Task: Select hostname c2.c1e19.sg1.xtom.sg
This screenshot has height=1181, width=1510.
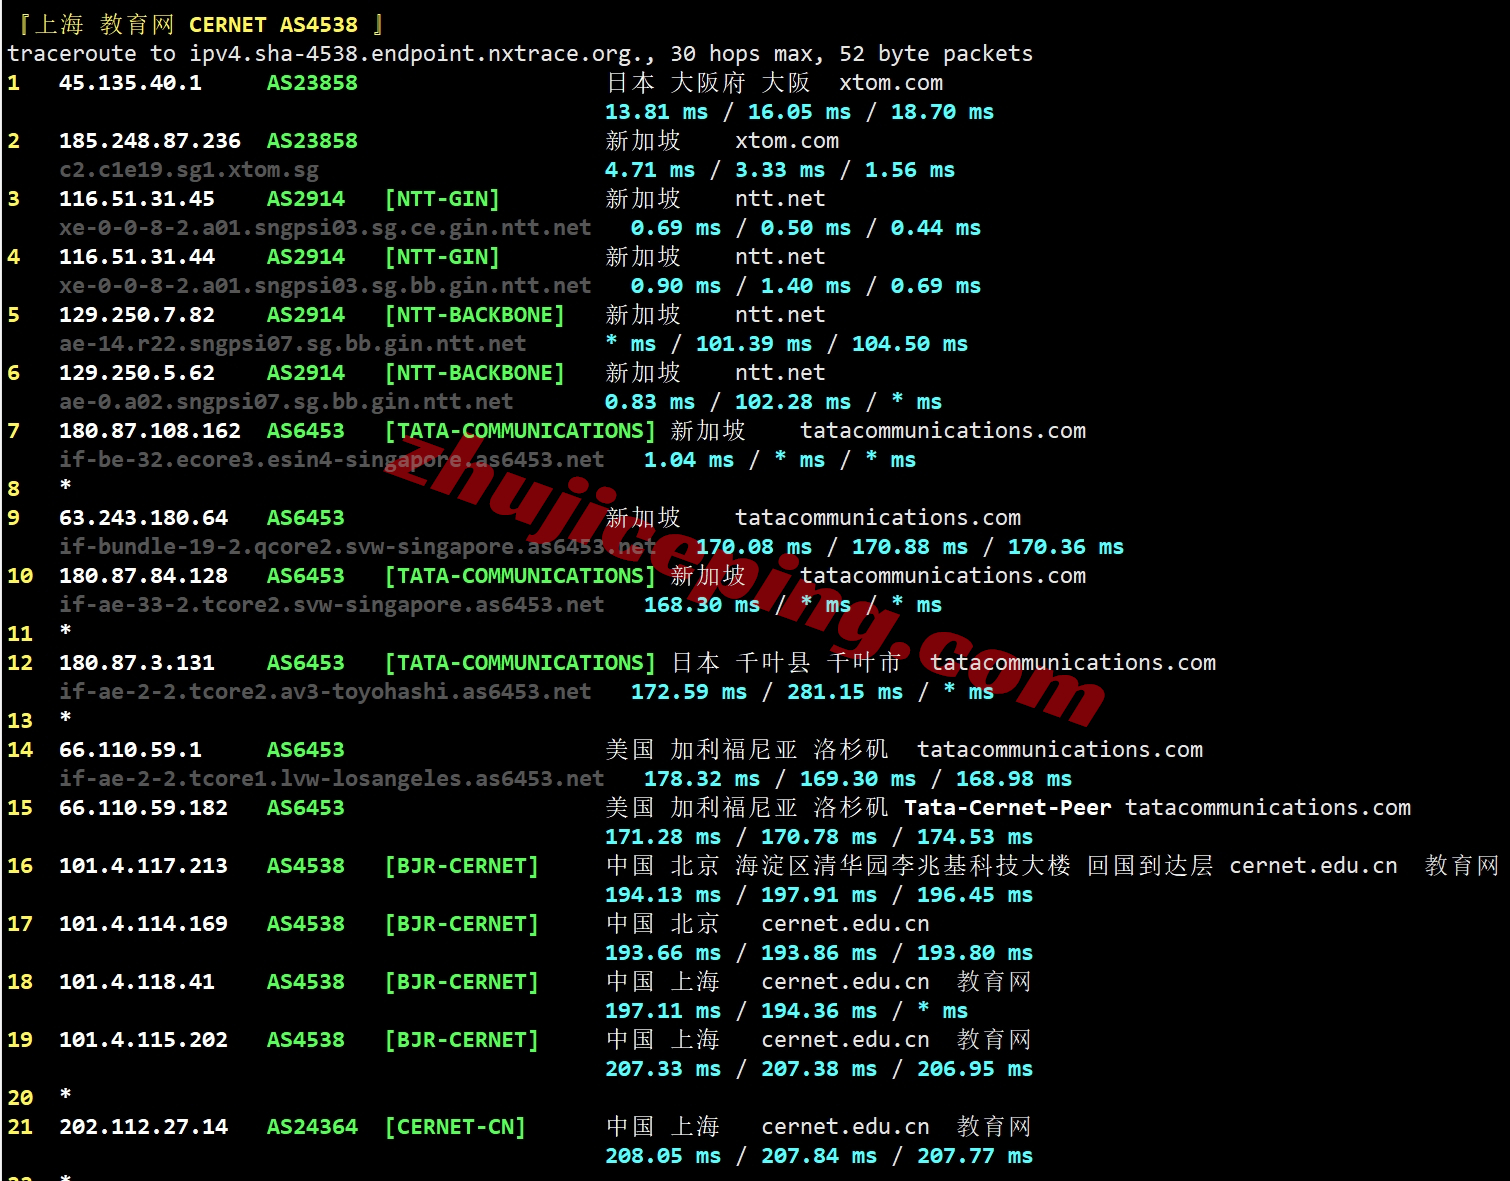Action: (189, 169)
